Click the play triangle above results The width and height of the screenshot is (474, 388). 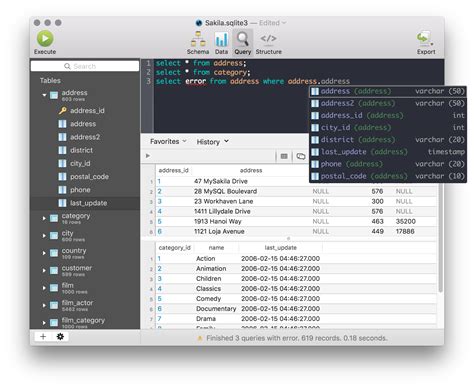(x=148, y=156)
